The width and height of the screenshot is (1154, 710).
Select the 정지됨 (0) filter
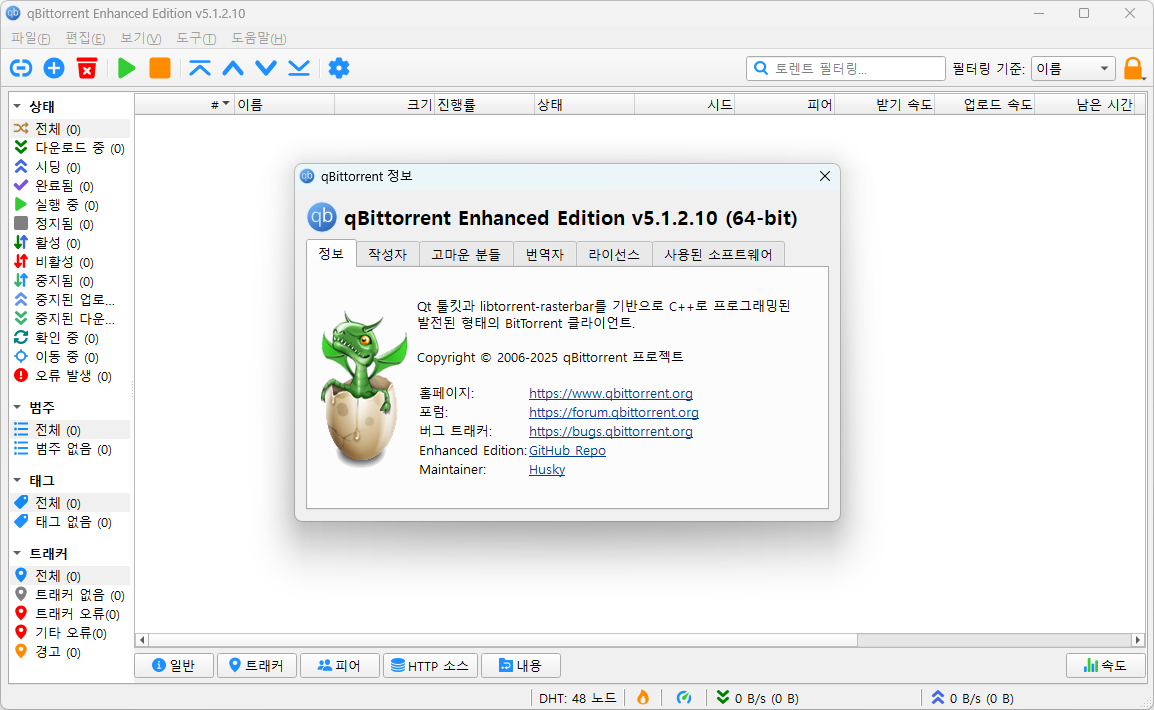click(x=70, y=224)
